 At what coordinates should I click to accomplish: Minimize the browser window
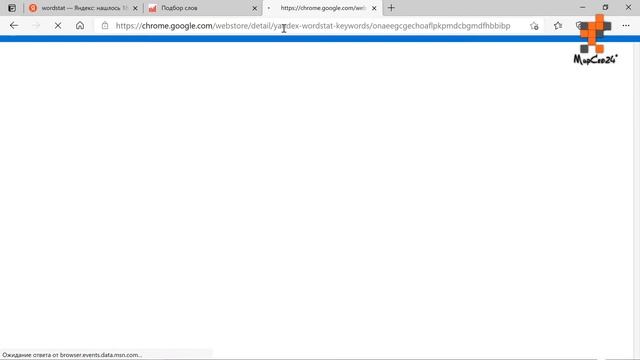click(x=582, y=7)
